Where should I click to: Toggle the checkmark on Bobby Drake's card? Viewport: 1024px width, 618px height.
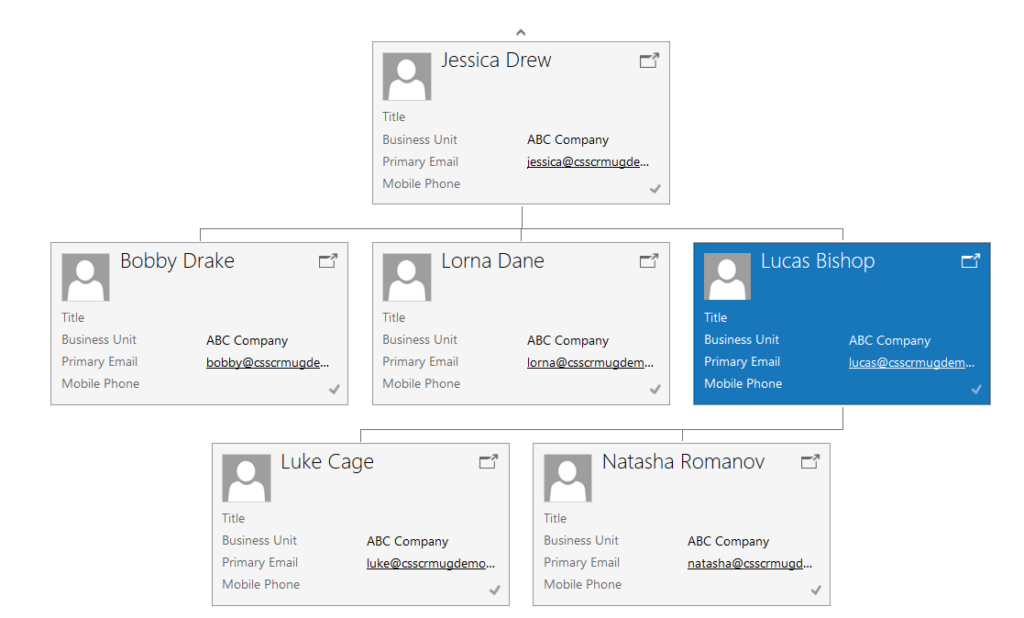coord(334,389)
